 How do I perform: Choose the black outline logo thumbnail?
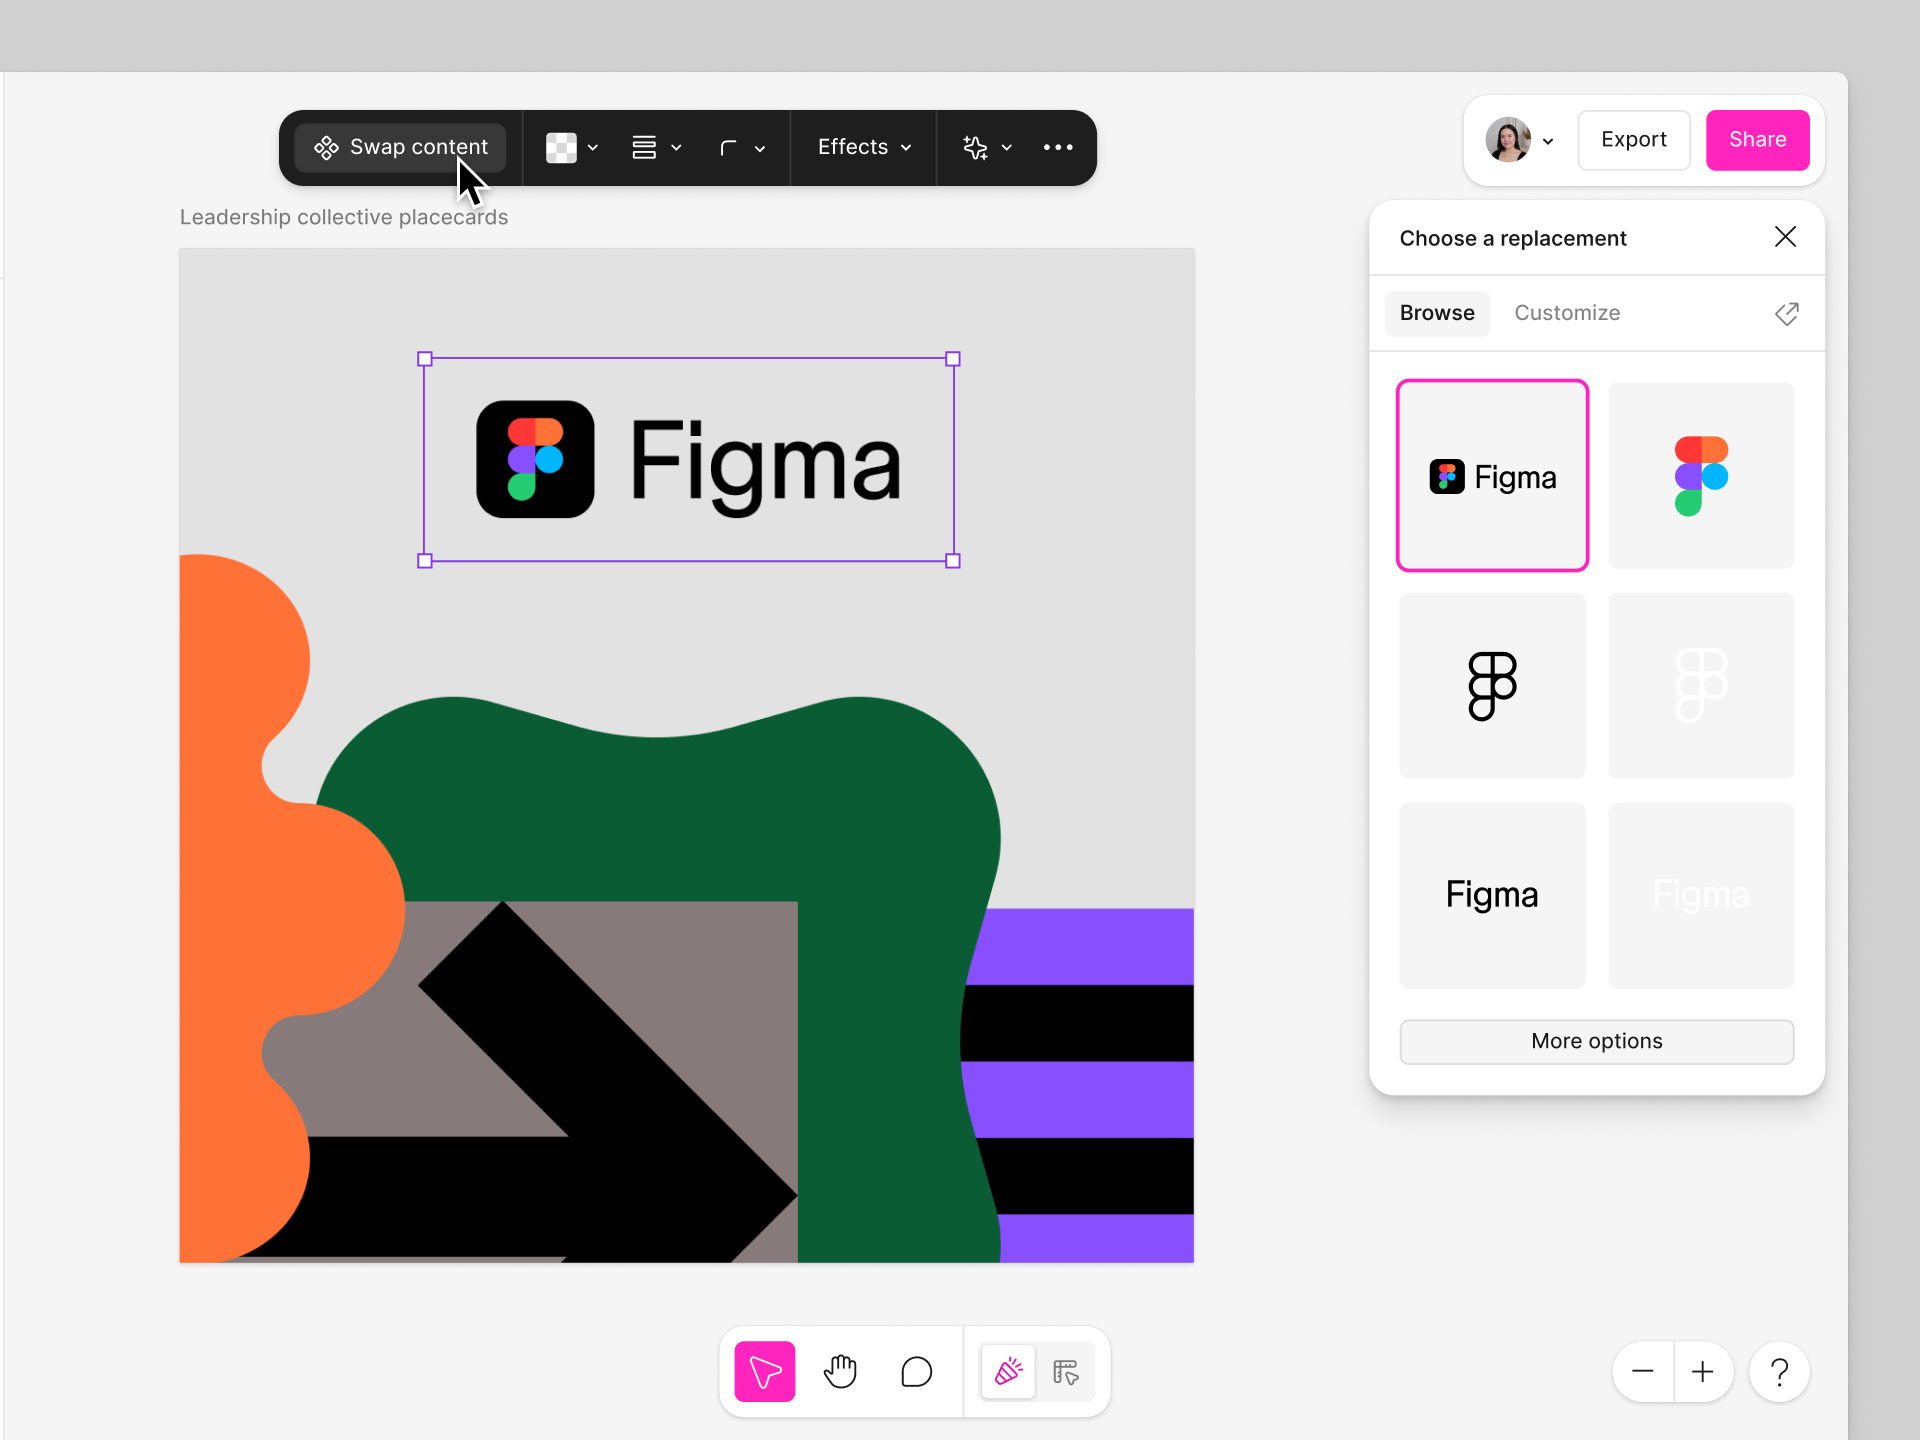point(1492,685)
